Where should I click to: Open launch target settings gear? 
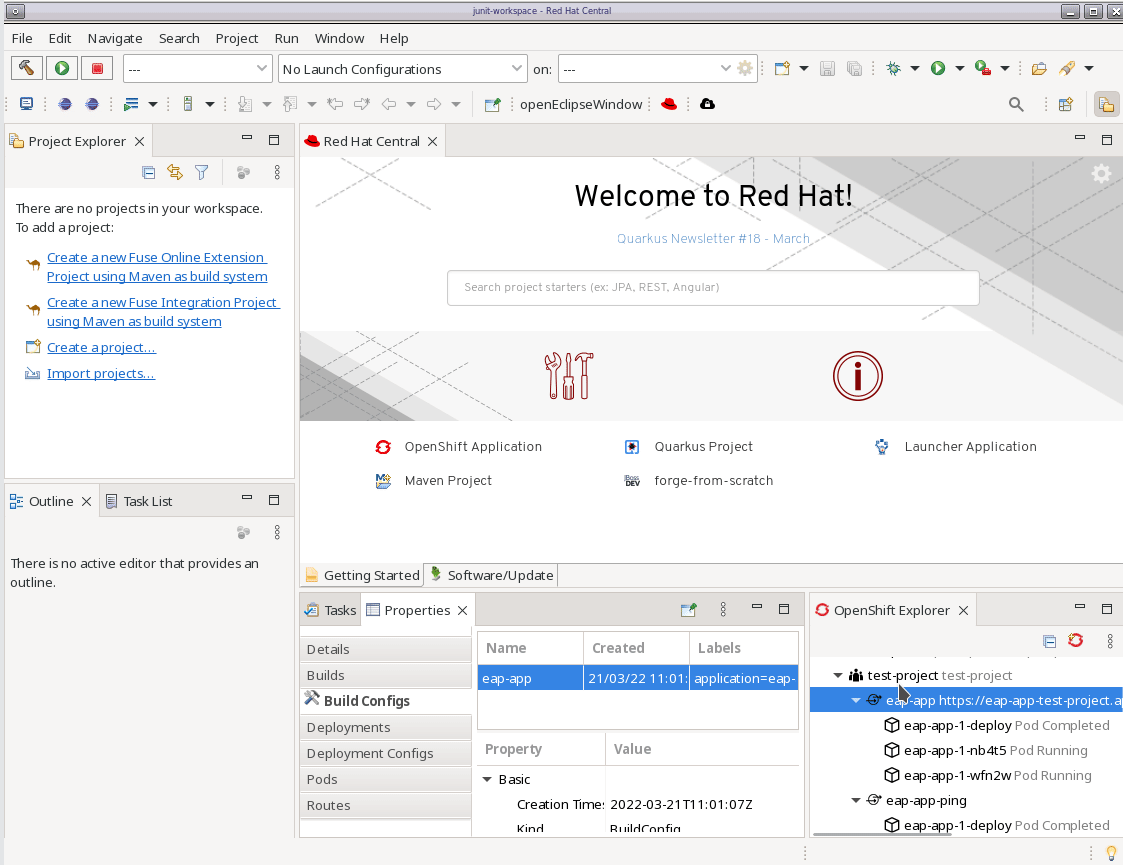point(745,69)
